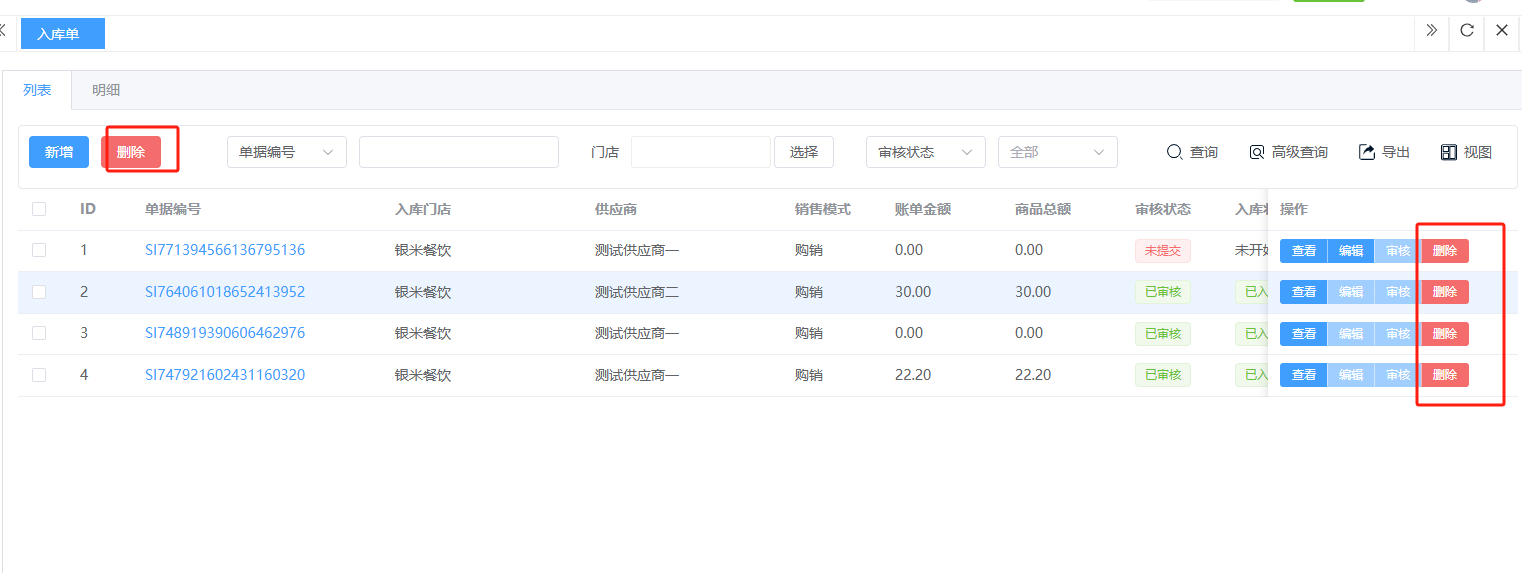The image size is (1522, 573).
Task: Click the 门店 input field
Action: 700,152
